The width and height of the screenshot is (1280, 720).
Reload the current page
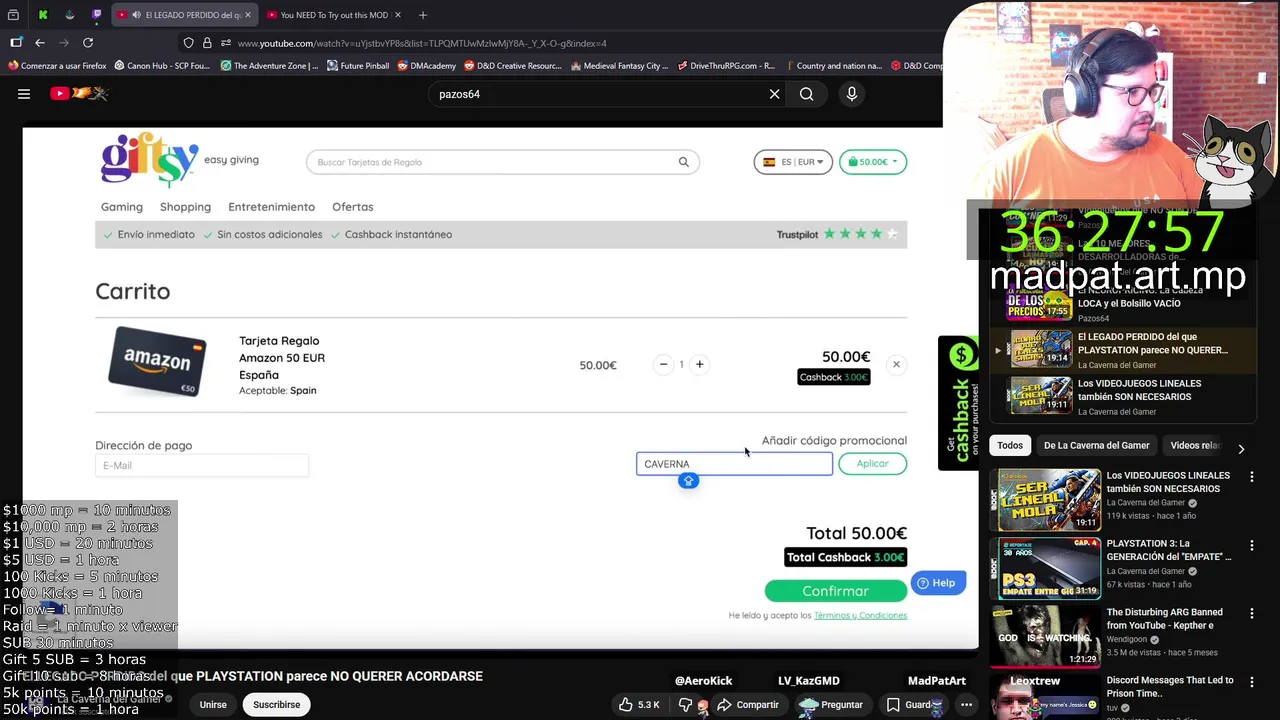point(88,43)
